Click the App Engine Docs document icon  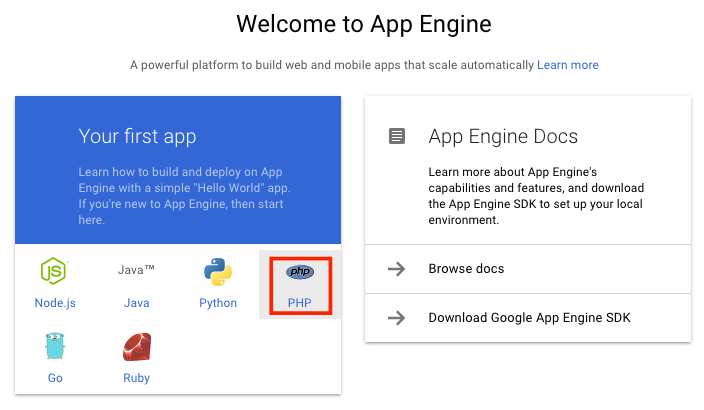(397, 136)
